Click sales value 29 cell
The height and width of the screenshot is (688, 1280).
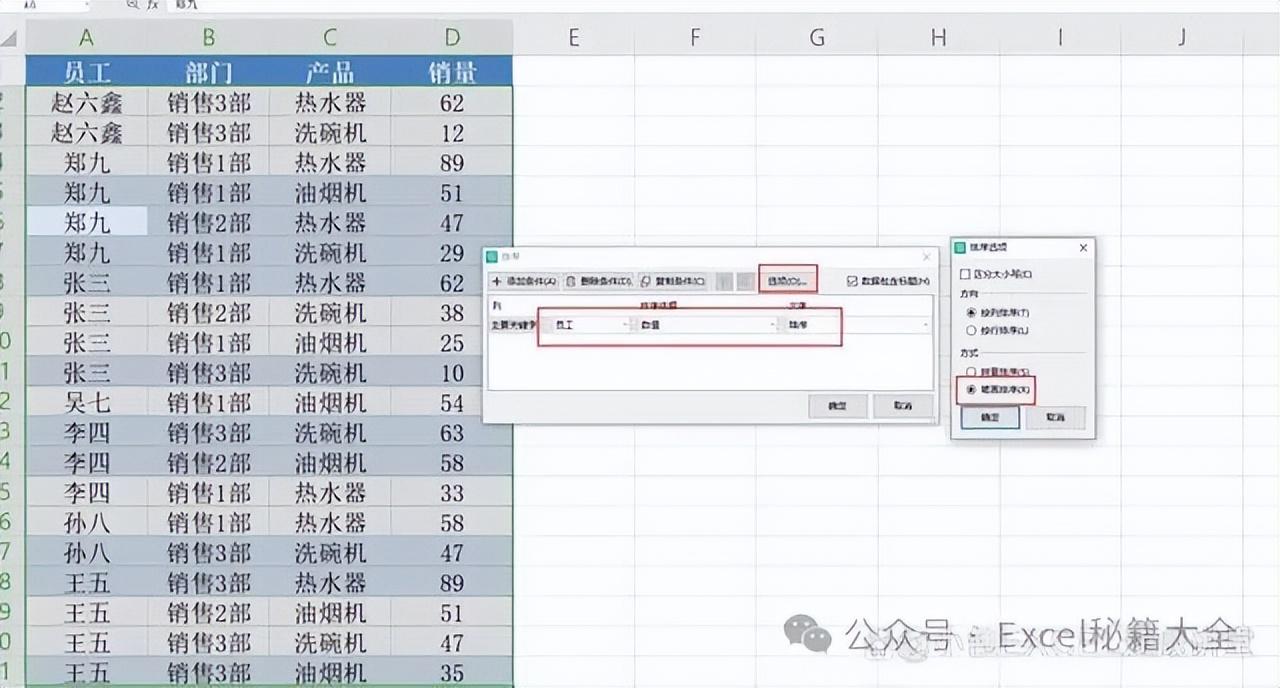click(452, 252)
